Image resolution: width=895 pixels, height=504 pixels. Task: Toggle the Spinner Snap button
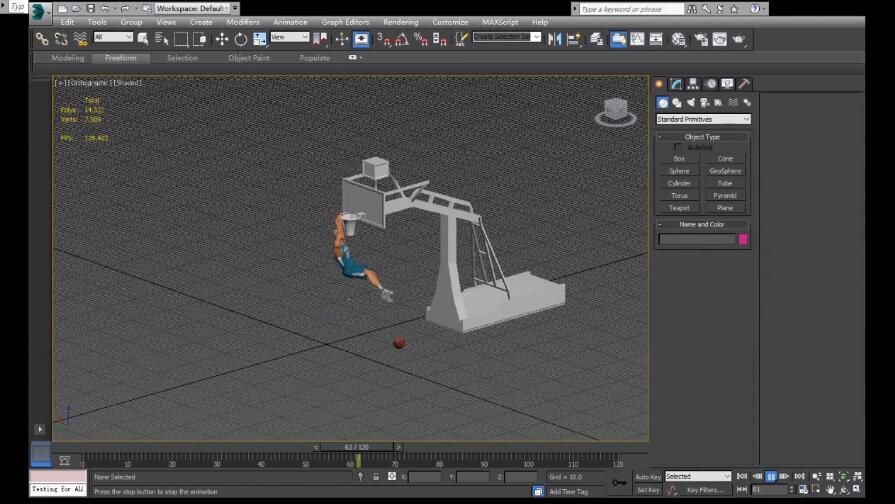[x=440, y=39]
